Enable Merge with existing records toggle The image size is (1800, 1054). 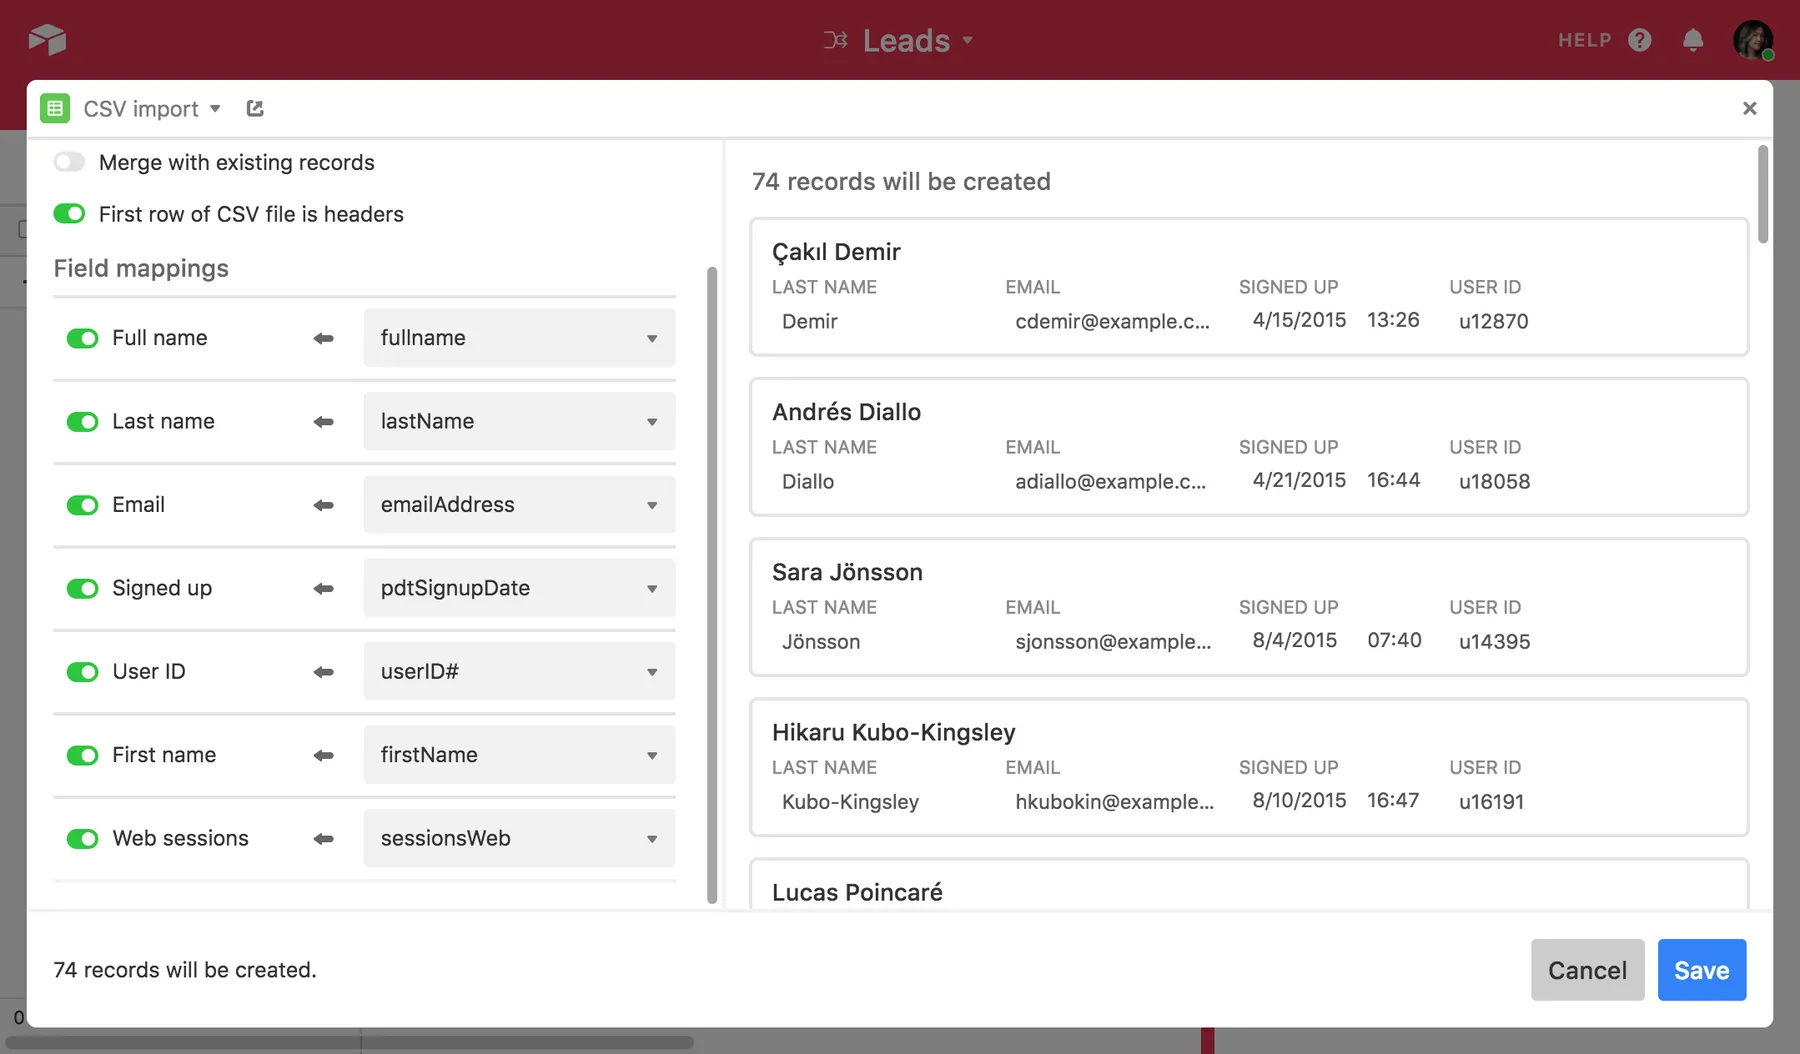pos(69,162)
